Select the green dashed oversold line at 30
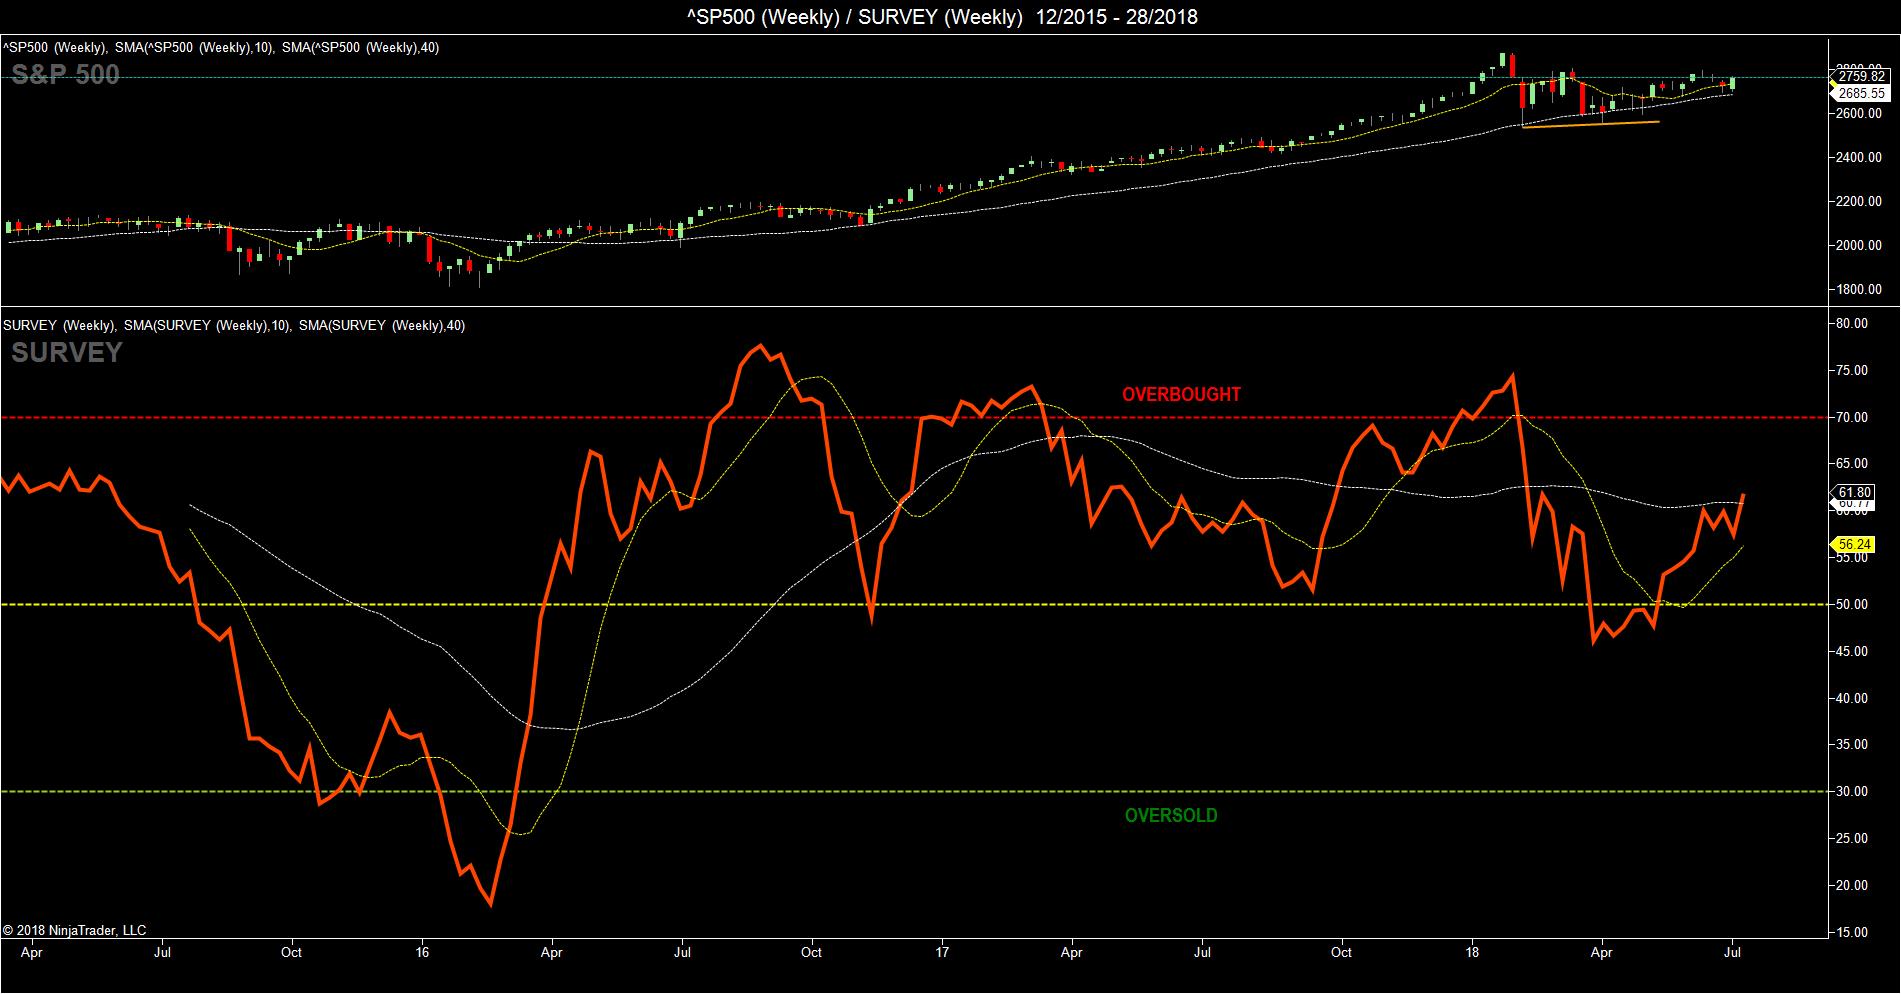This screenshot has height=994, width=1901. click(x=914, y=791)
